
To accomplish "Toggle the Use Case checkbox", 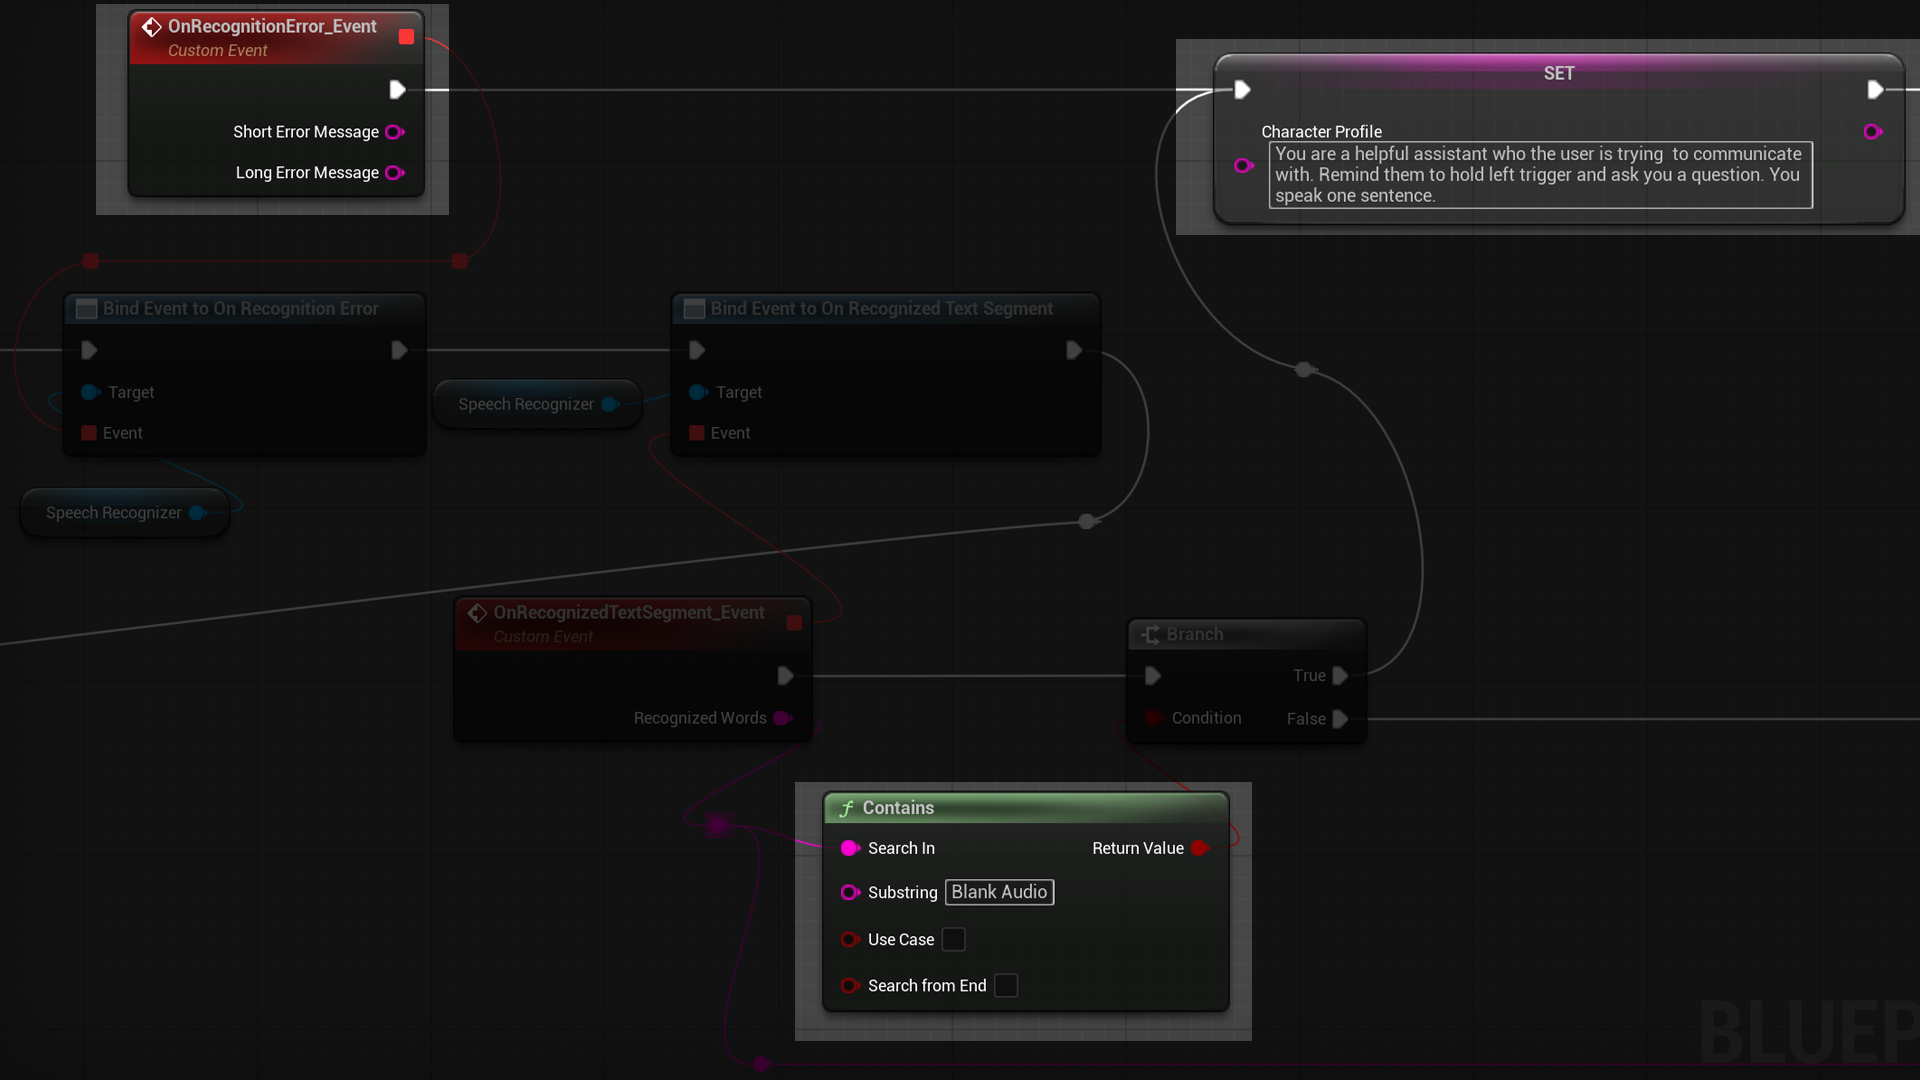I will pos(954,940).
